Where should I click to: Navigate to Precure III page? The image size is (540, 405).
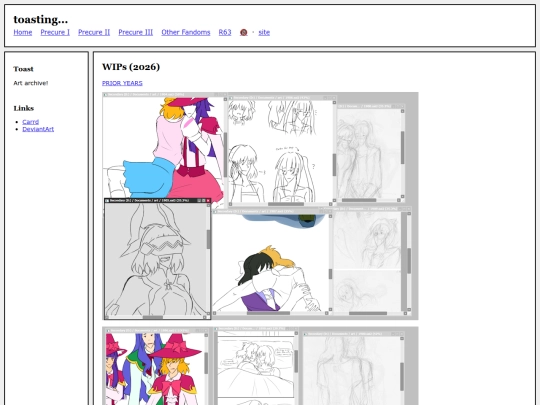tap(136, 32)
